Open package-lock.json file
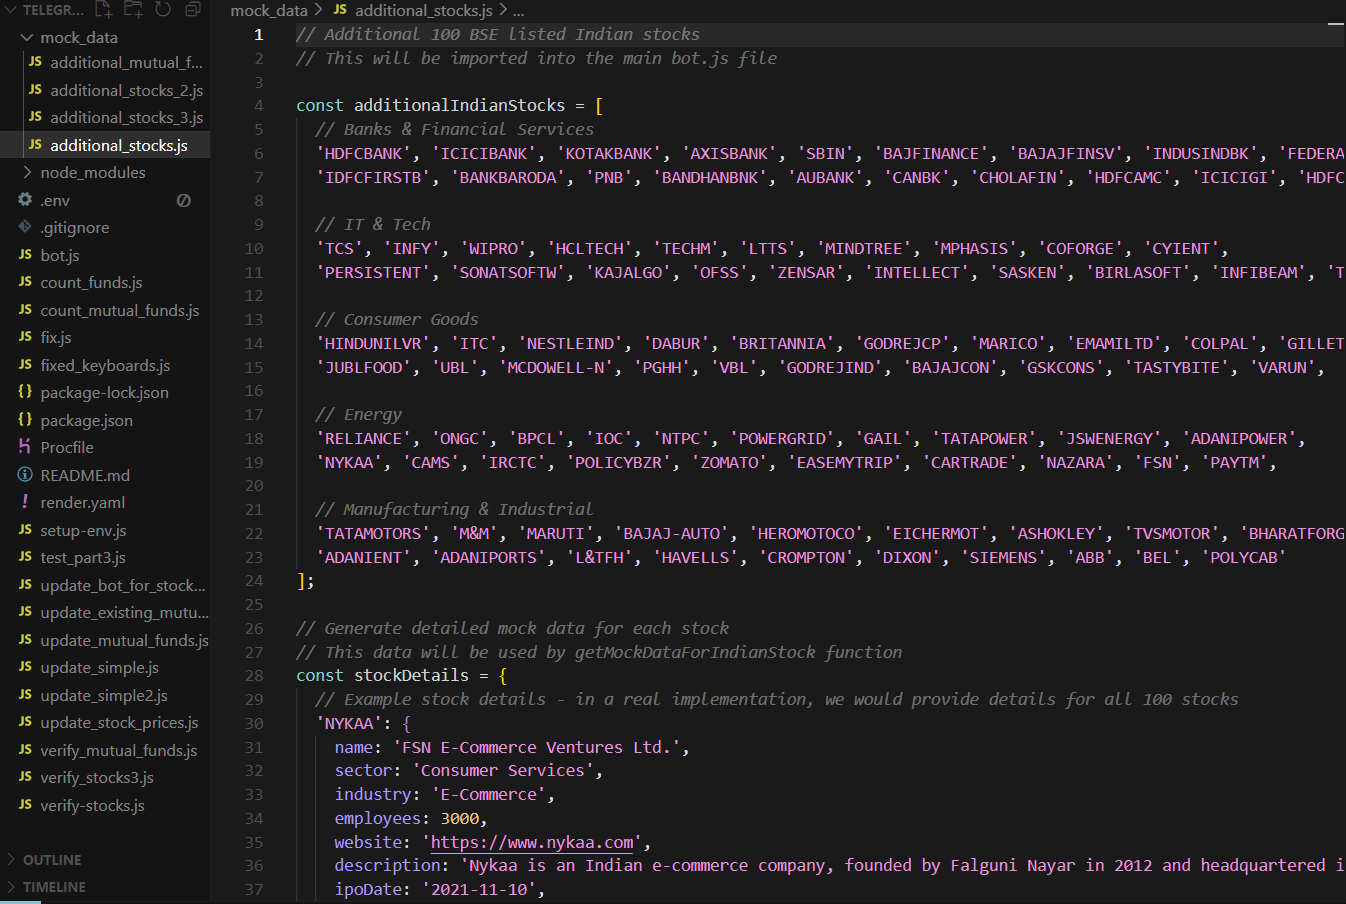The image size is (1346, 904). point(104,392)
